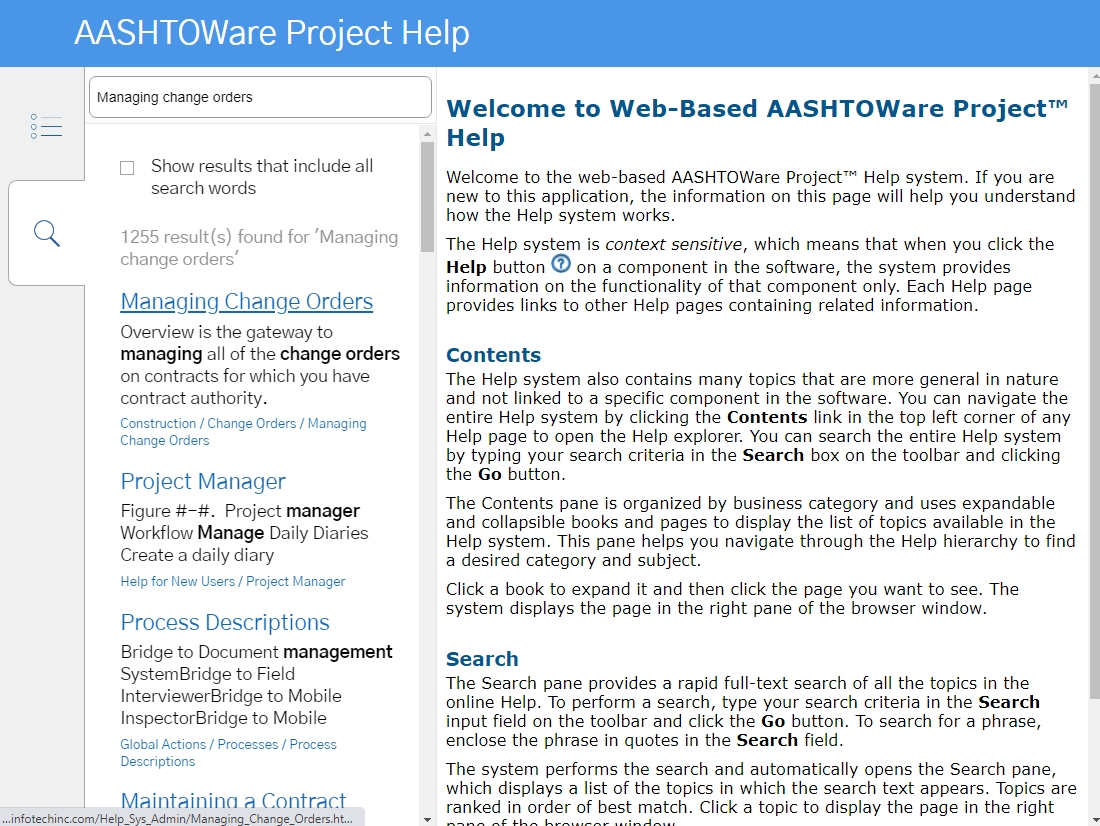Open the table of contents panel icon
Image resolution: width=1100 pixels, height=826 pixels.
coord(46,126)
